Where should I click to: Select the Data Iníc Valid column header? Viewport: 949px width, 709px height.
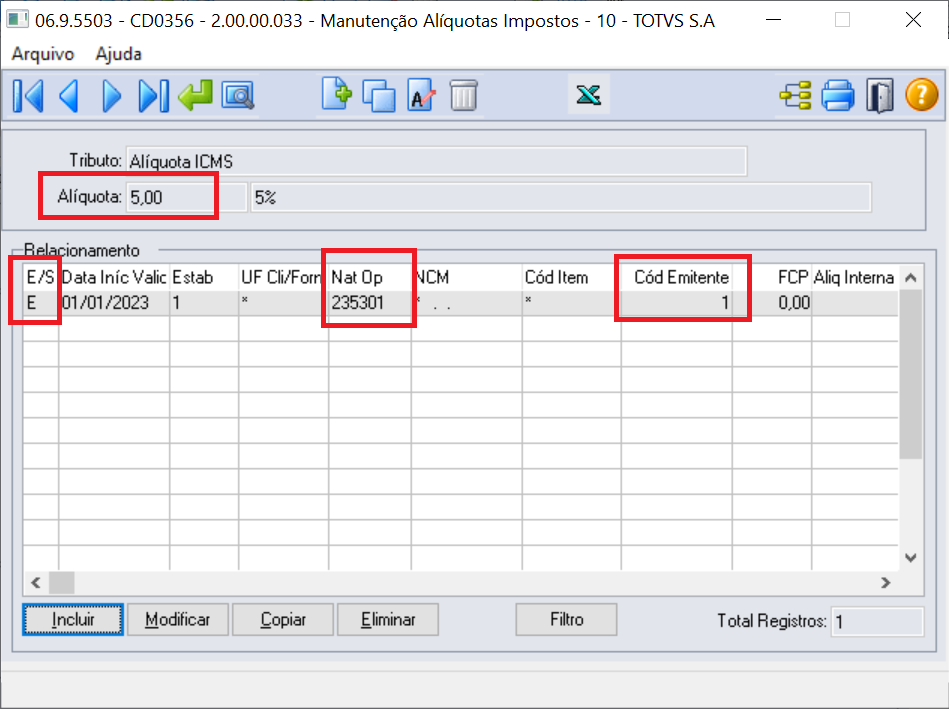[x=114, y=277]
